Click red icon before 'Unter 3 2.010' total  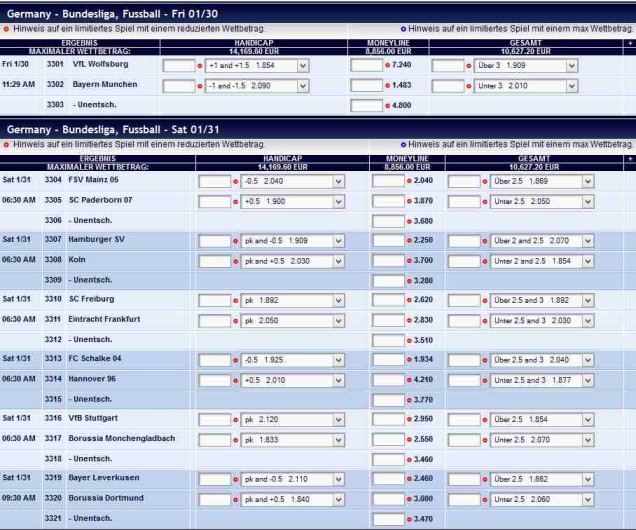(x=468, y=86)
